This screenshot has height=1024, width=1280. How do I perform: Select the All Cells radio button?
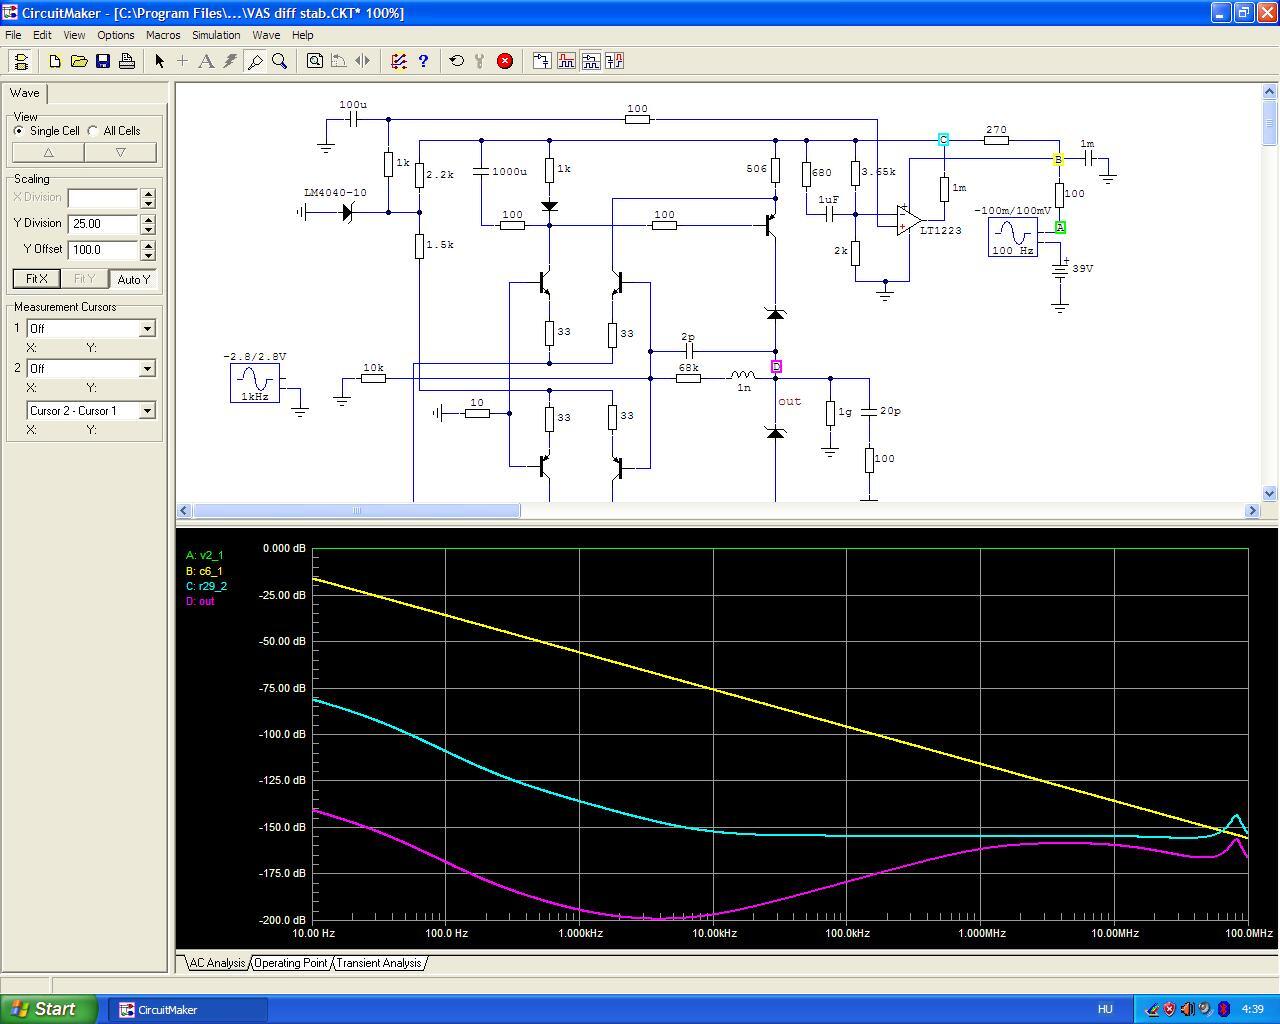pyautogui.click(x=93, y=131)
